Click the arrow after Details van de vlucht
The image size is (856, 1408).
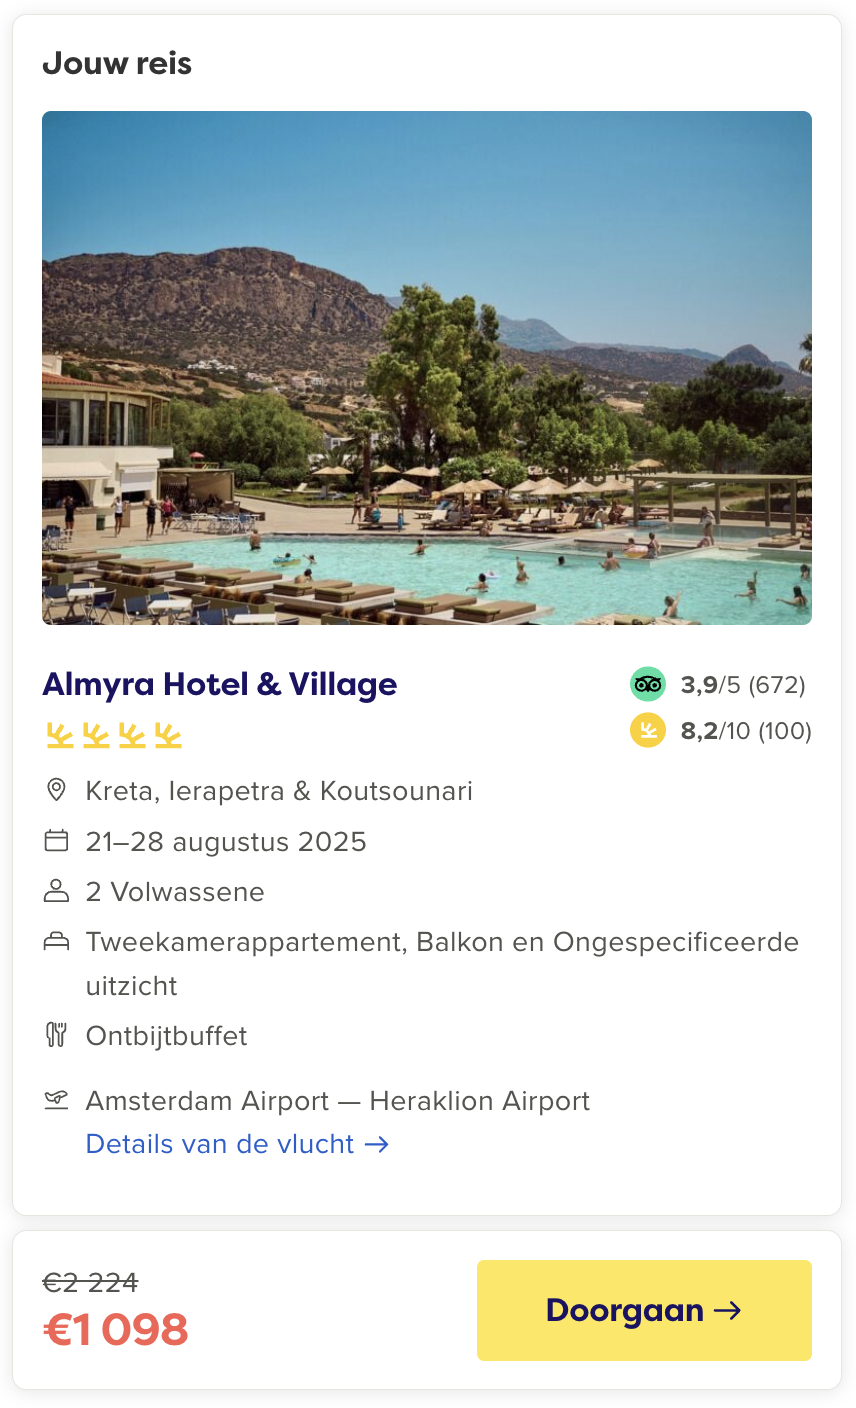[377, 1144]
